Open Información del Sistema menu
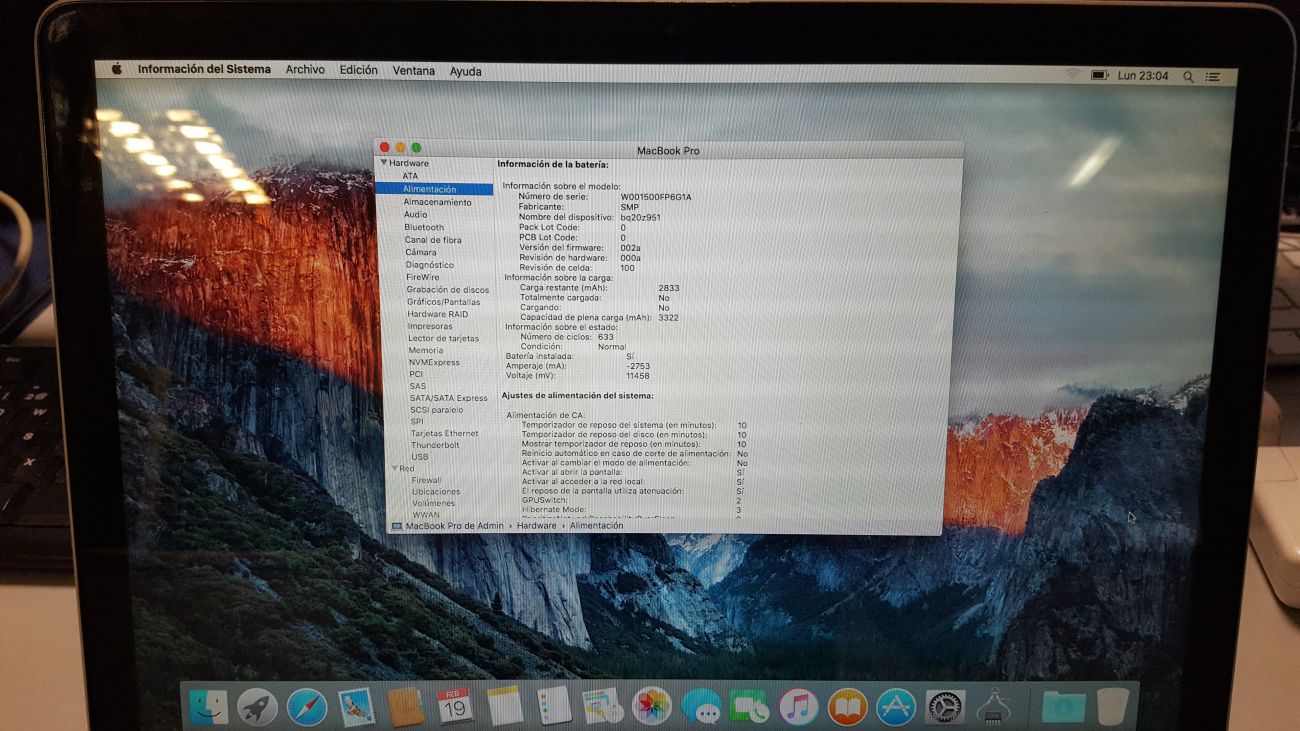The height and width of the screenshot is (731, 1300). point(204,69)
